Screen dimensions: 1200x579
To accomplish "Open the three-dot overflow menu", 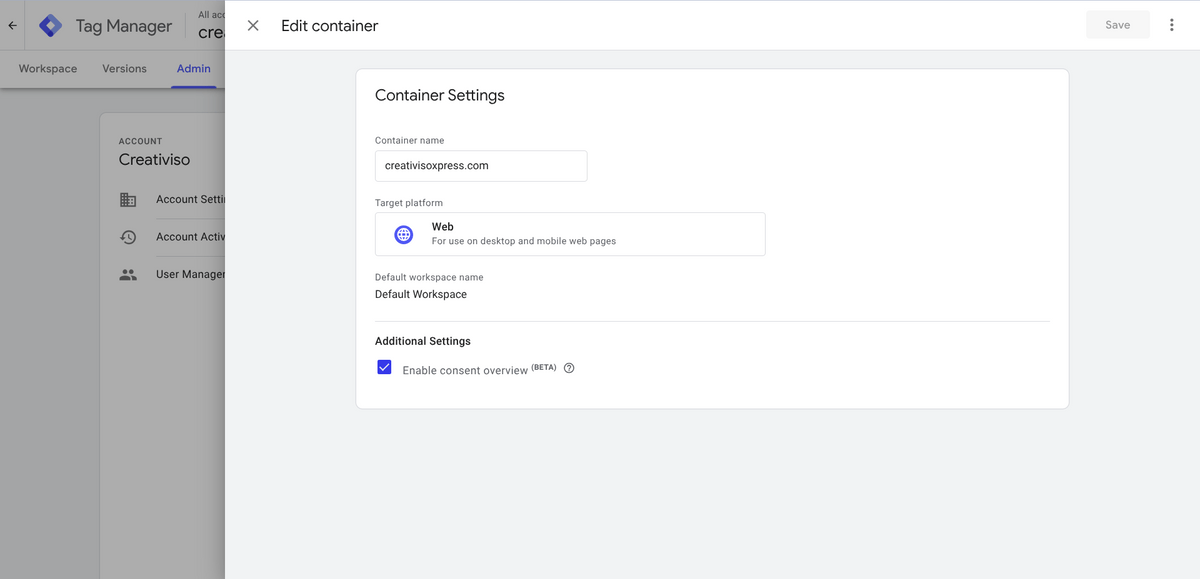I will (1171, 24).
